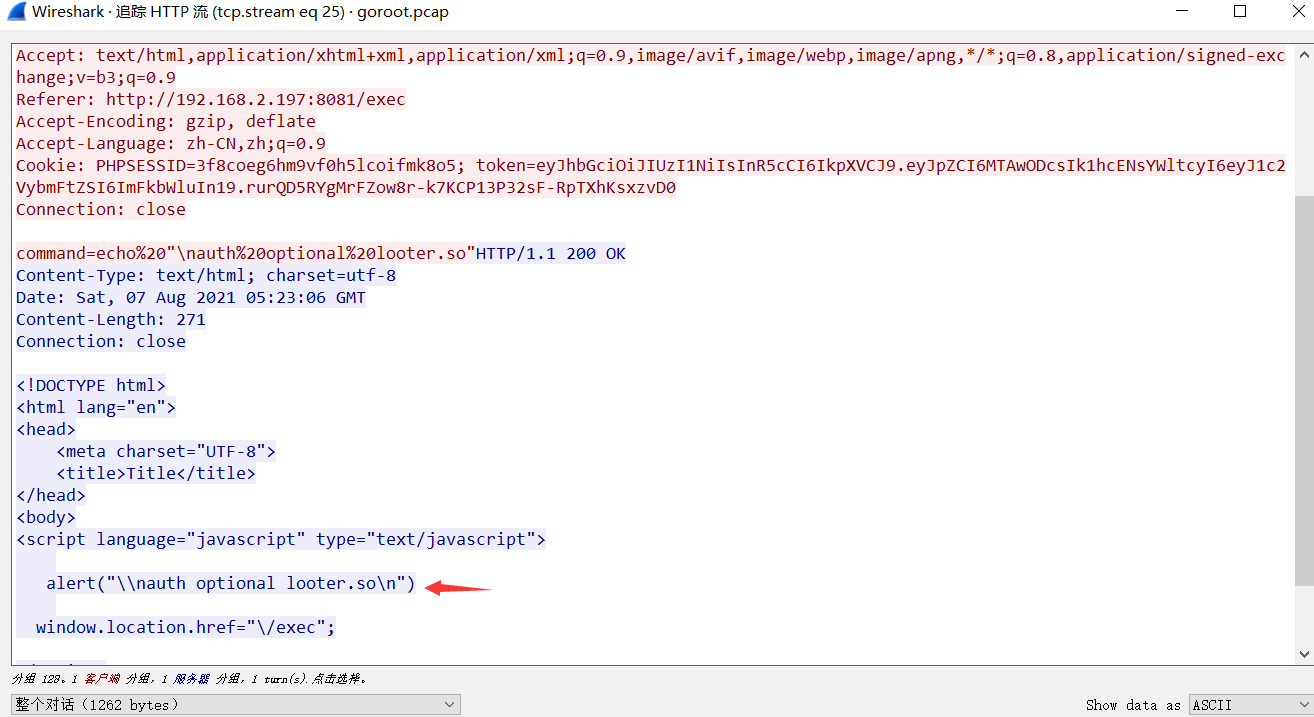Open the Show data as ASCII dropdown
This screenshot has height=717, width=1314.
pos(1249,705)
